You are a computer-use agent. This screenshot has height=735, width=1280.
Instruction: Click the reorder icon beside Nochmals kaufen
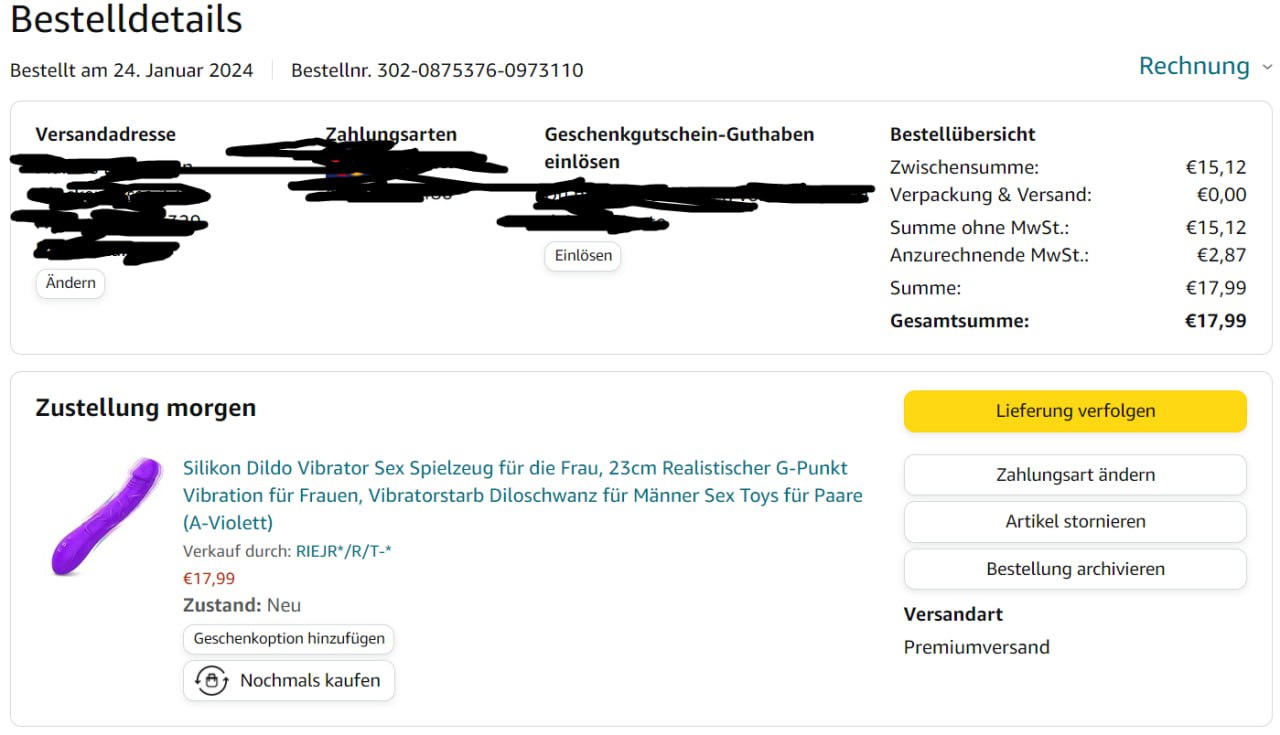coord(211,681)
